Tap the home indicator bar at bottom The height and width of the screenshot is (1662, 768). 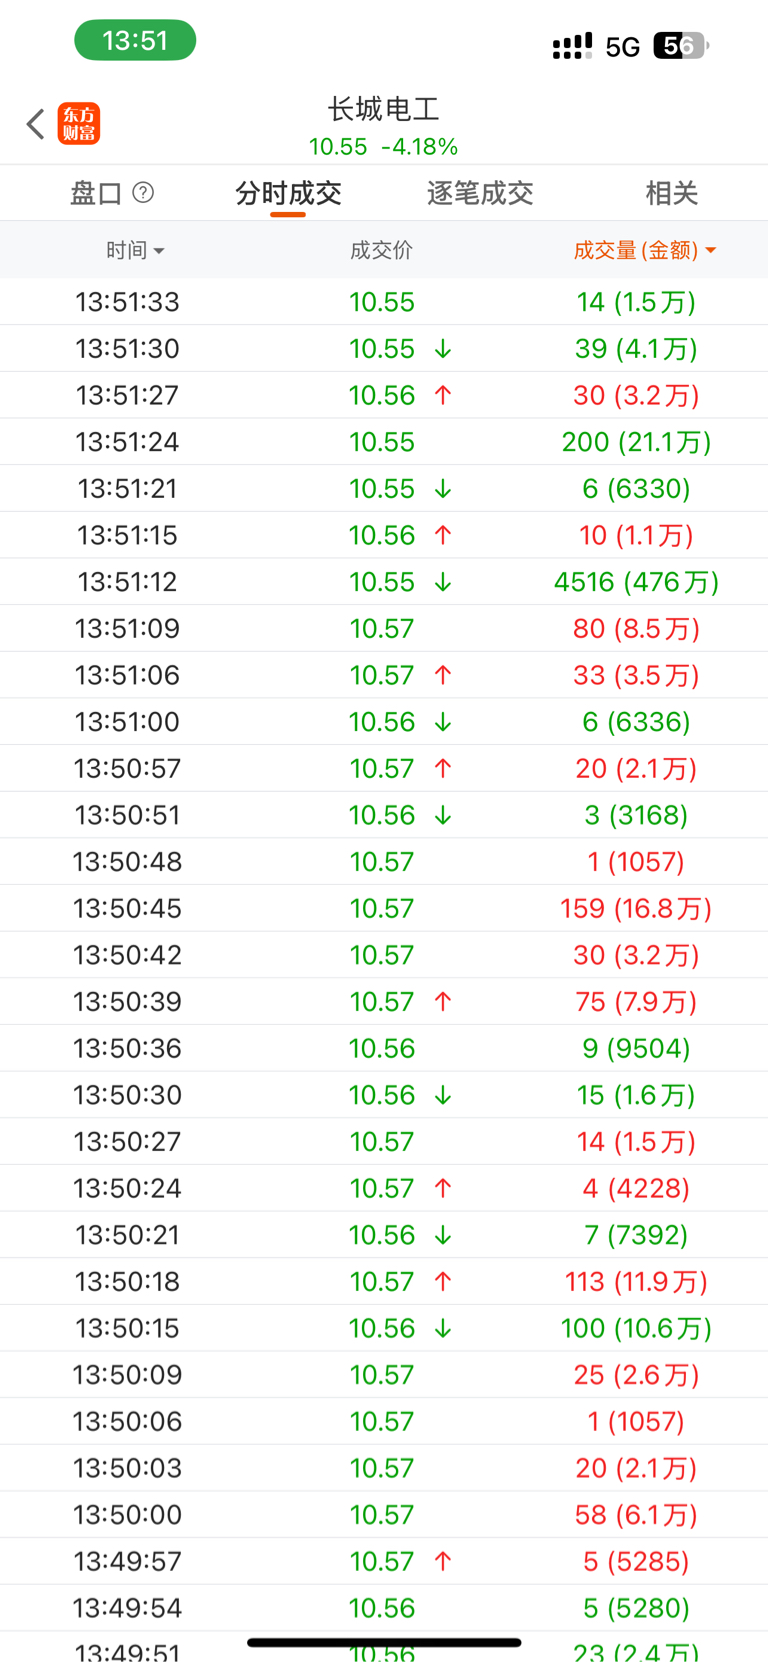coord(384,1642)
